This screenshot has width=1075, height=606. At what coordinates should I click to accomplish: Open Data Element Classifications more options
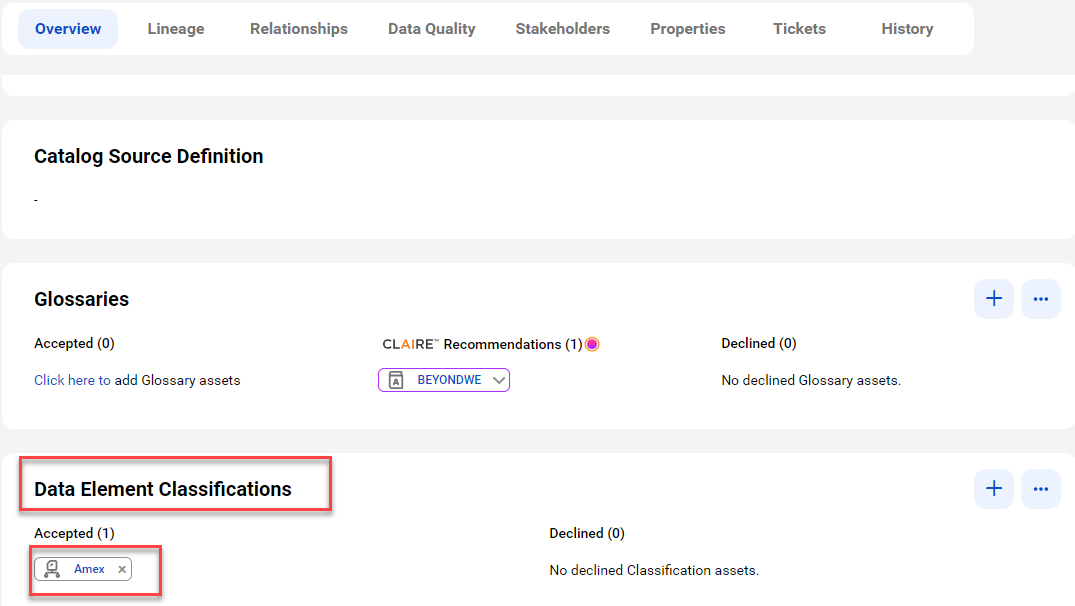point(1041,489)
